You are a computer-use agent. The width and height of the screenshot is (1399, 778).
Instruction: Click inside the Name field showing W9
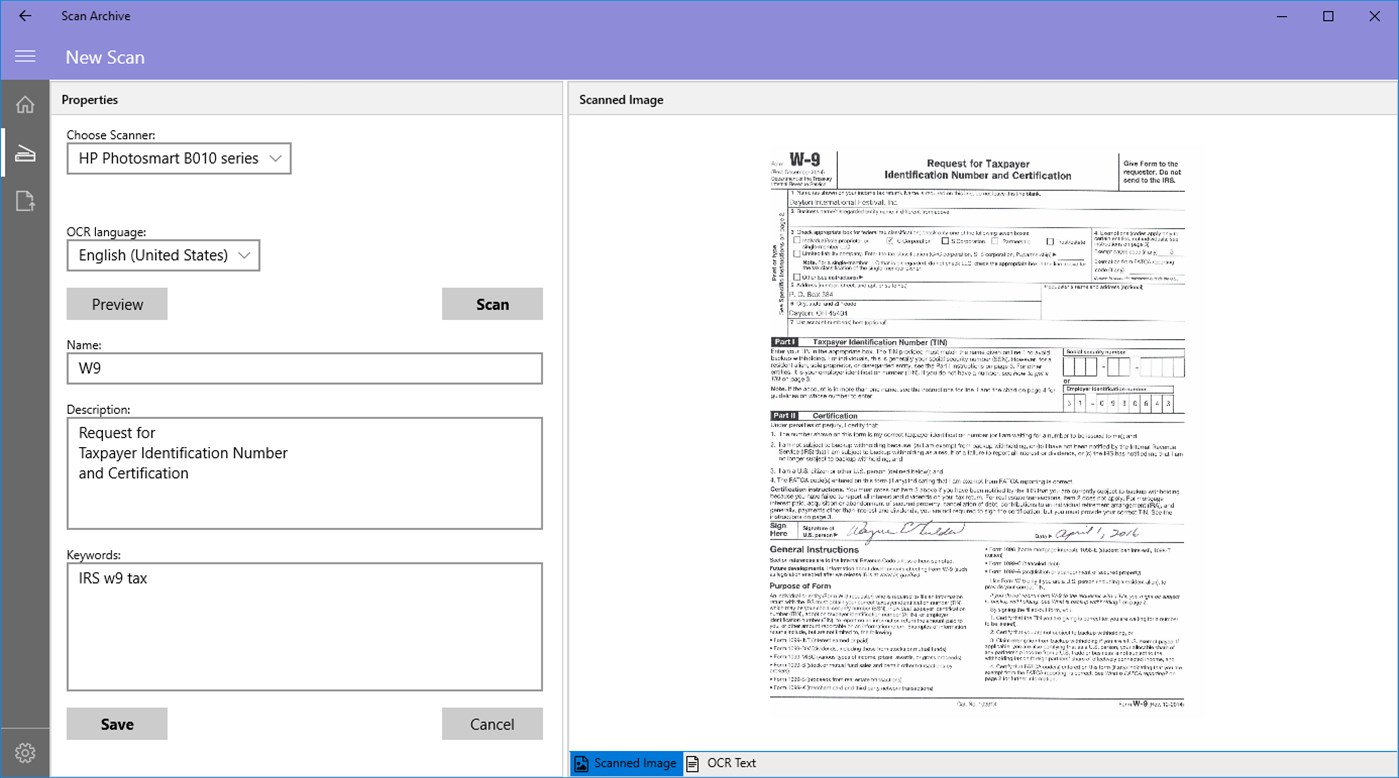pos(304,368)
